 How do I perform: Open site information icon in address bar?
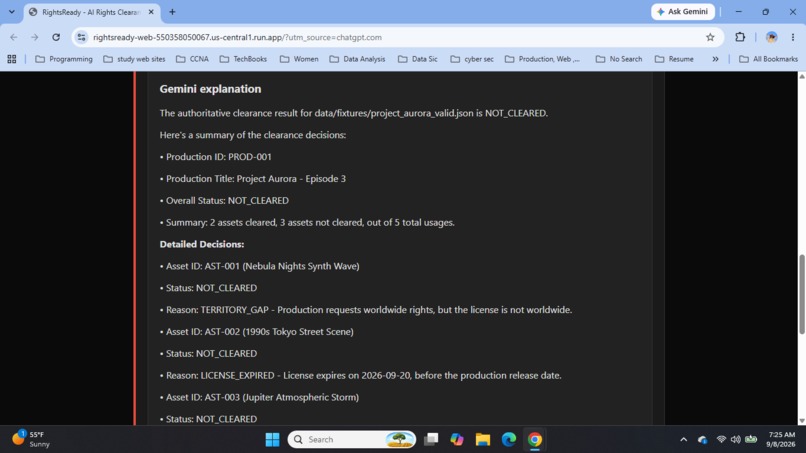pyautogui.click(x=81, y=37)
